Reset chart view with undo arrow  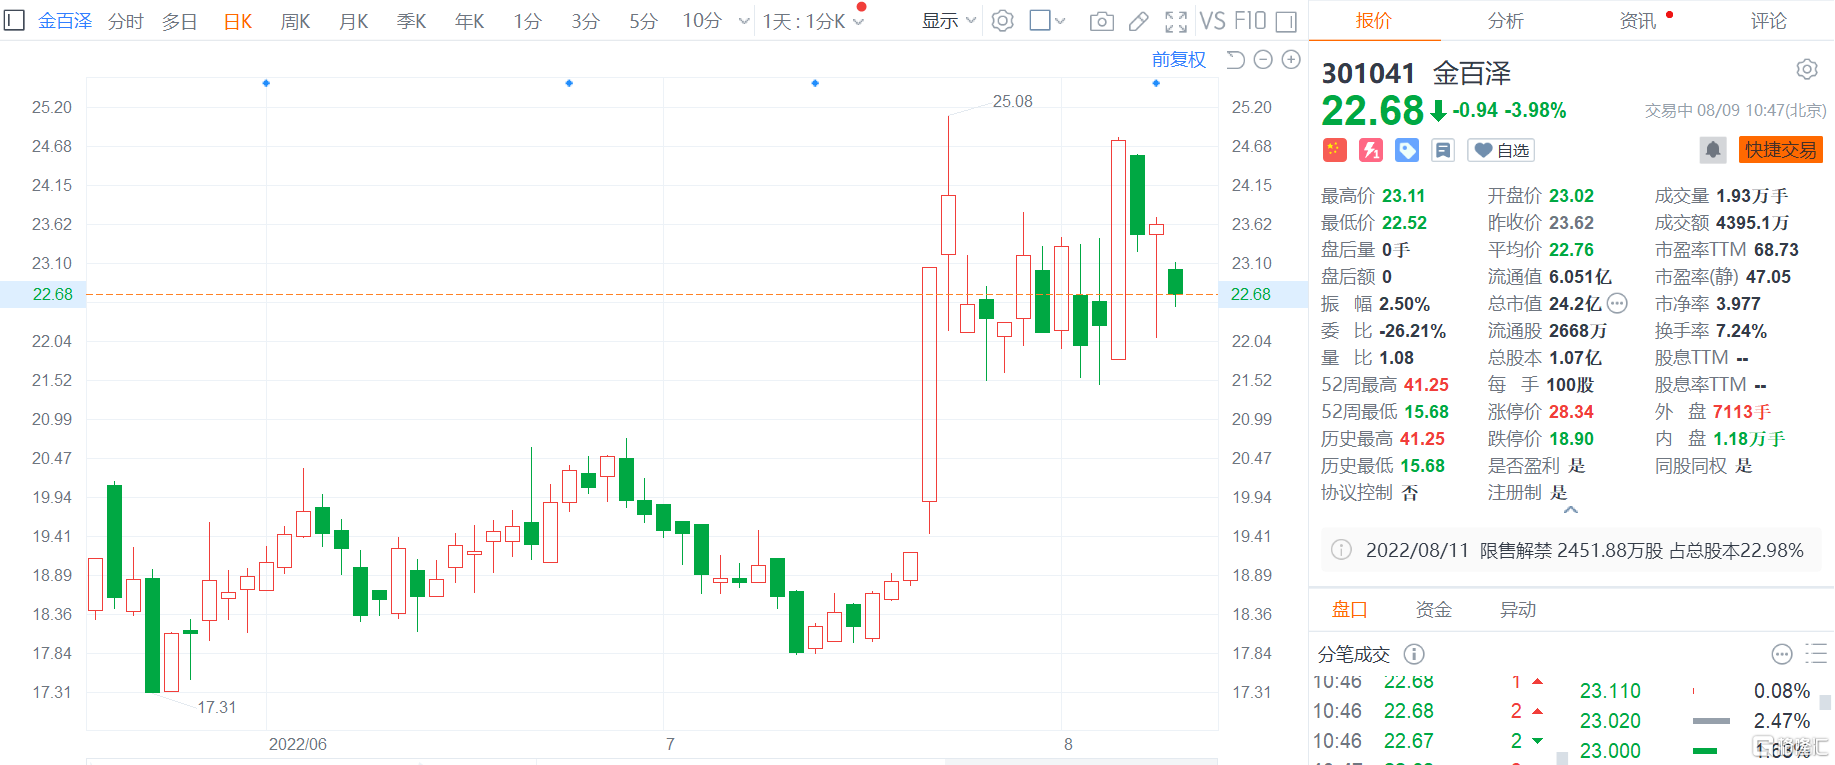click(1235, 60)
